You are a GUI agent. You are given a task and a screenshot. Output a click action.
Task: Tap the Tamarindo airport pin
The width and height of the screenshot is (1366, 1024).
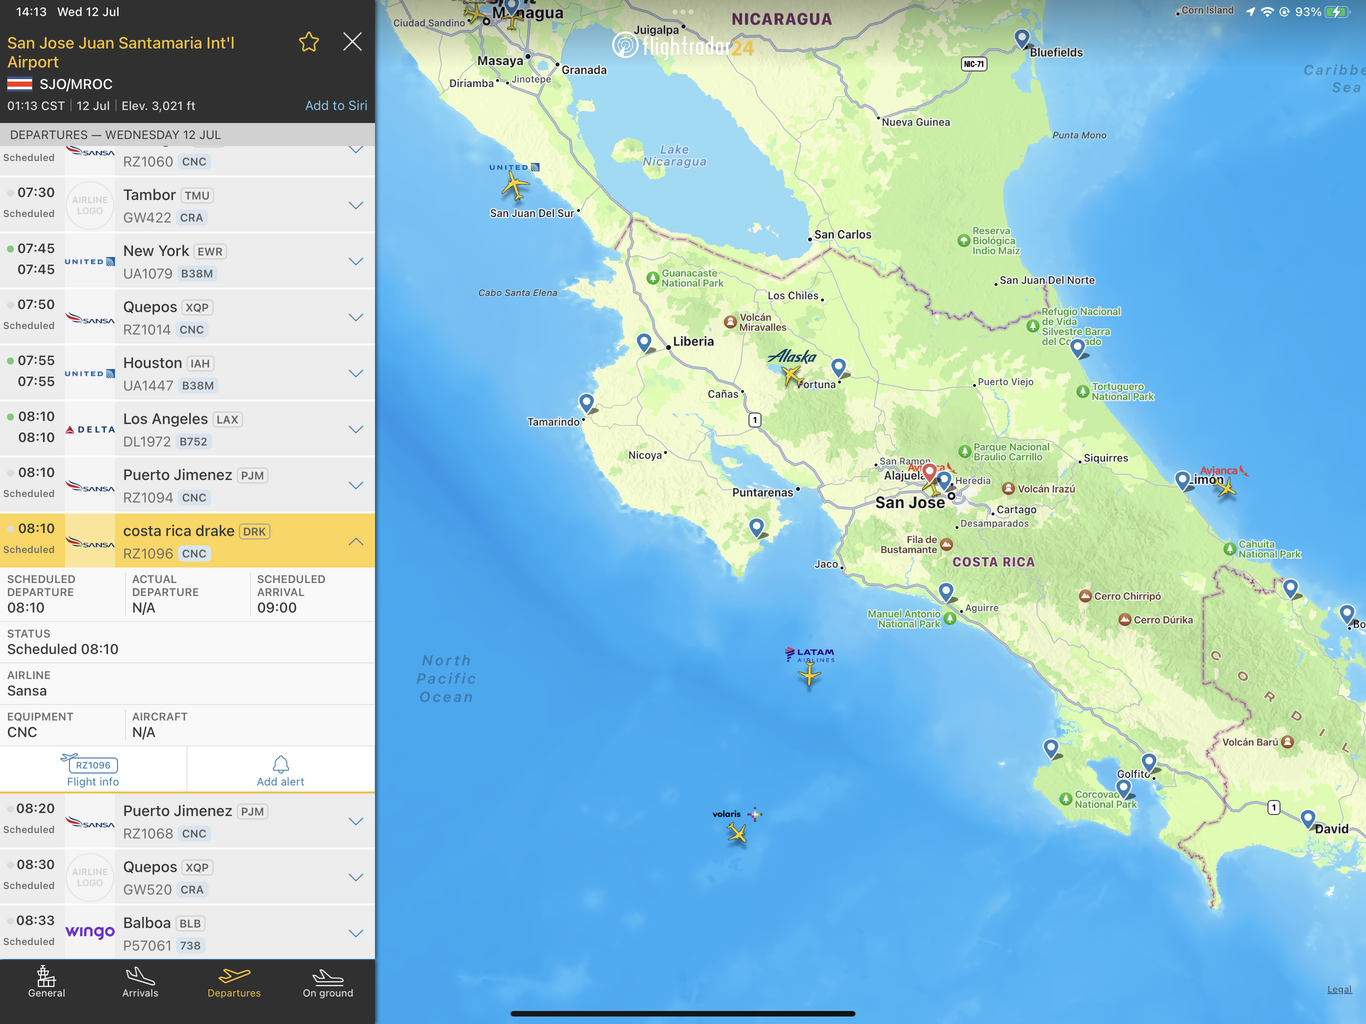tap(587, 404)
